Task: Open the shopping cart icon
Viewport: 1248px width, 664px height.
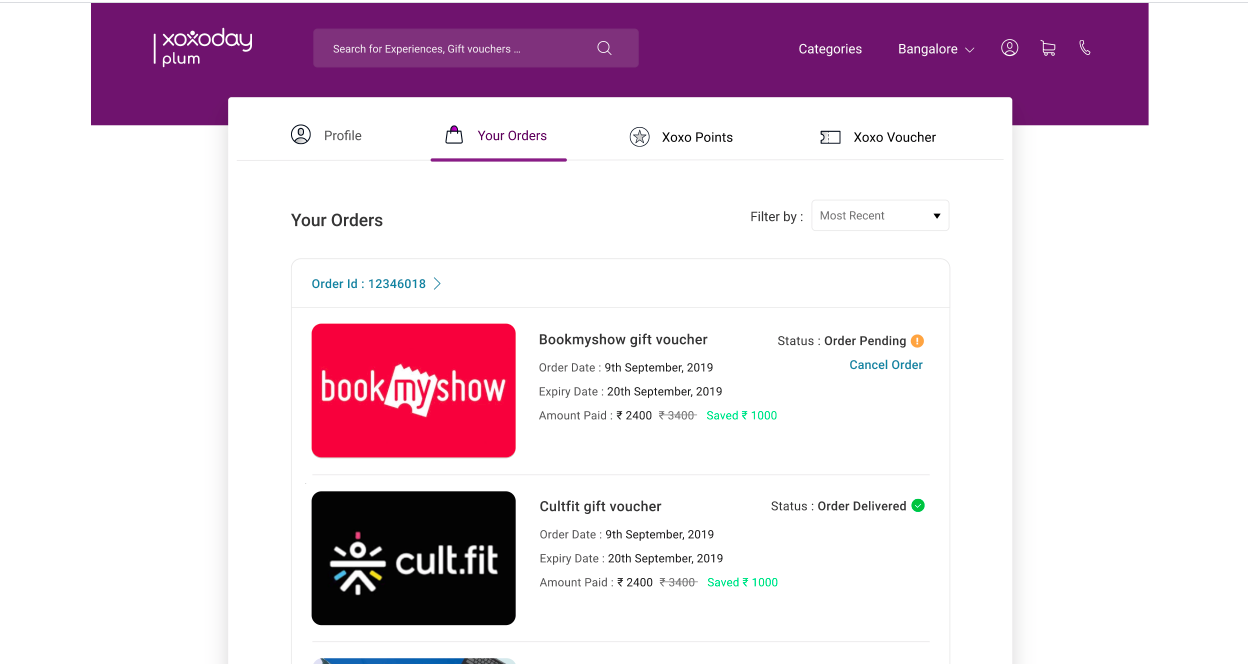Action: (x=1048, y=48)
